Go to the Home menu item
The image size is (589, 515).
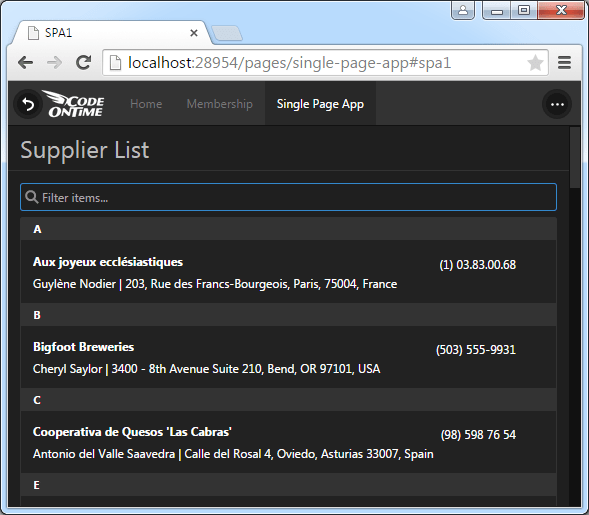tap(146, 104)
